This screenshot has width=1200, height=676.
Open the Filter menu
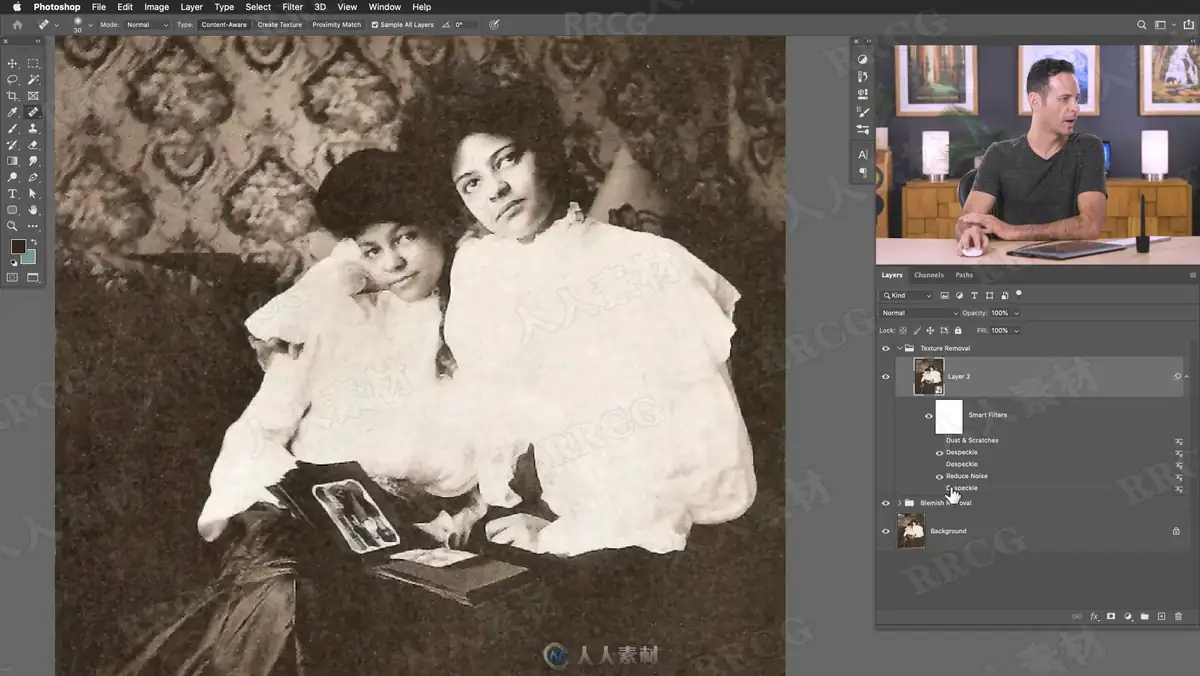point(292,7)
